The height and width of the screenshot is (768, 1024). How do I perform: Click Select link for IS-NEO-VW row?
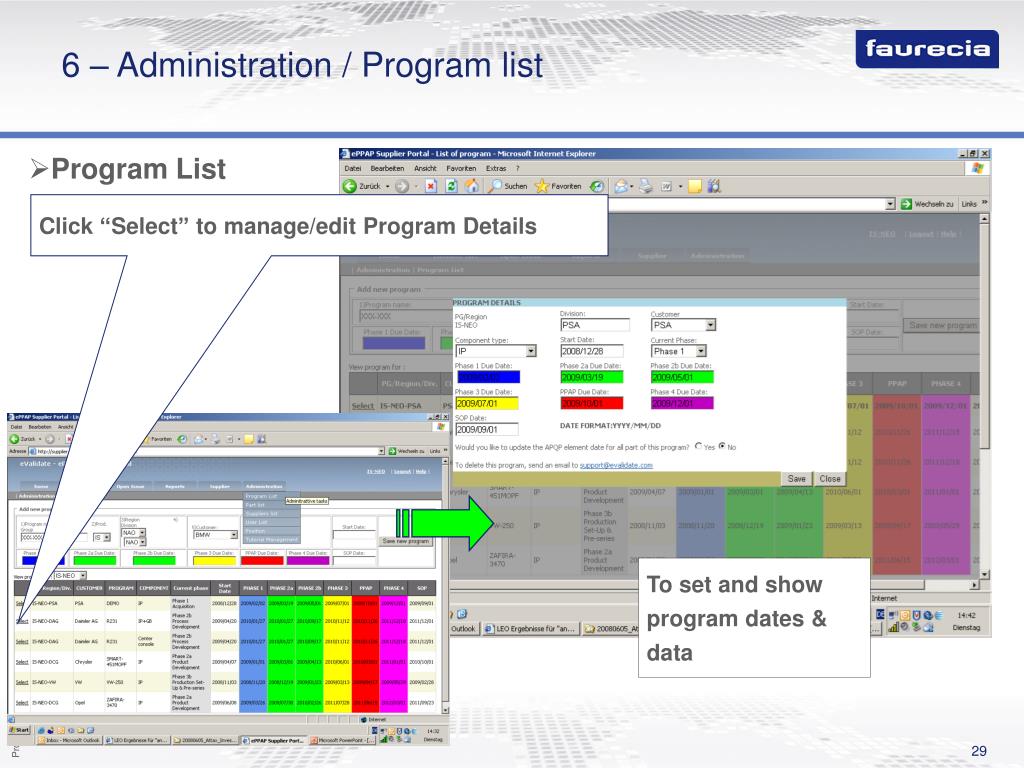(22, 682)
